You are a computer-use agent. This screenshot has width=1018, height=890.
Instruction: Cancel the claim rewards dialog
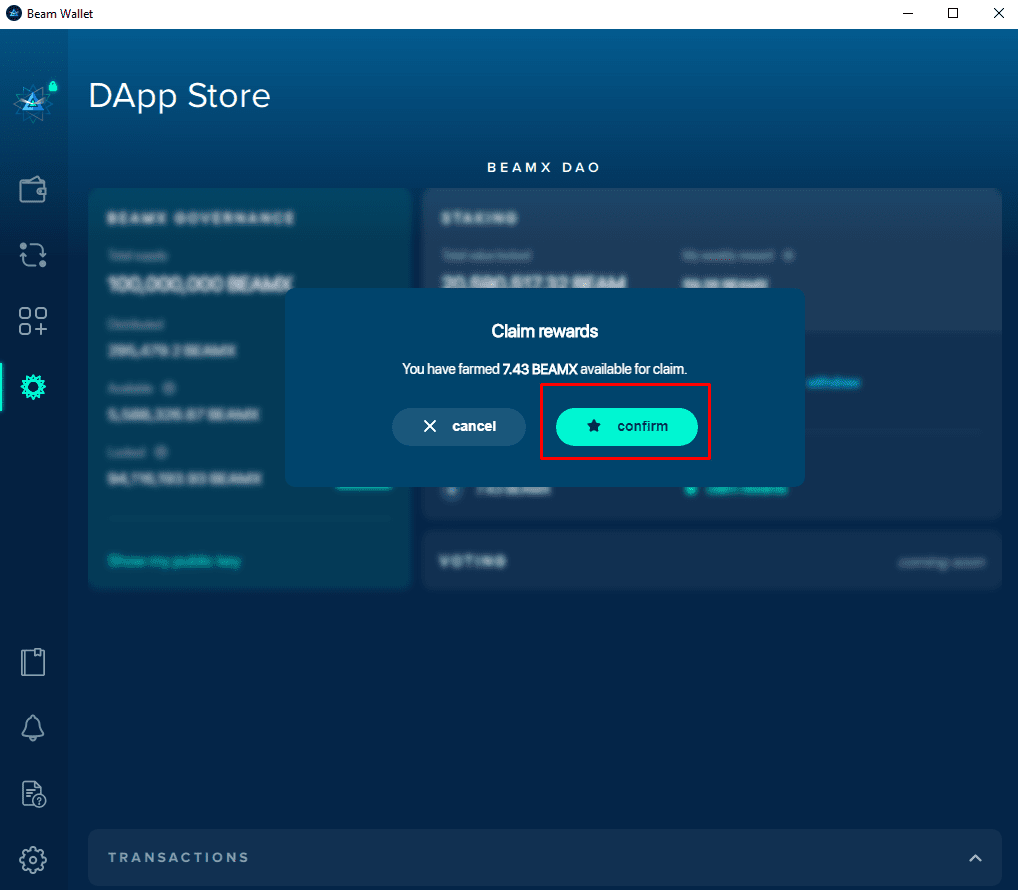[x=458, y=426]
